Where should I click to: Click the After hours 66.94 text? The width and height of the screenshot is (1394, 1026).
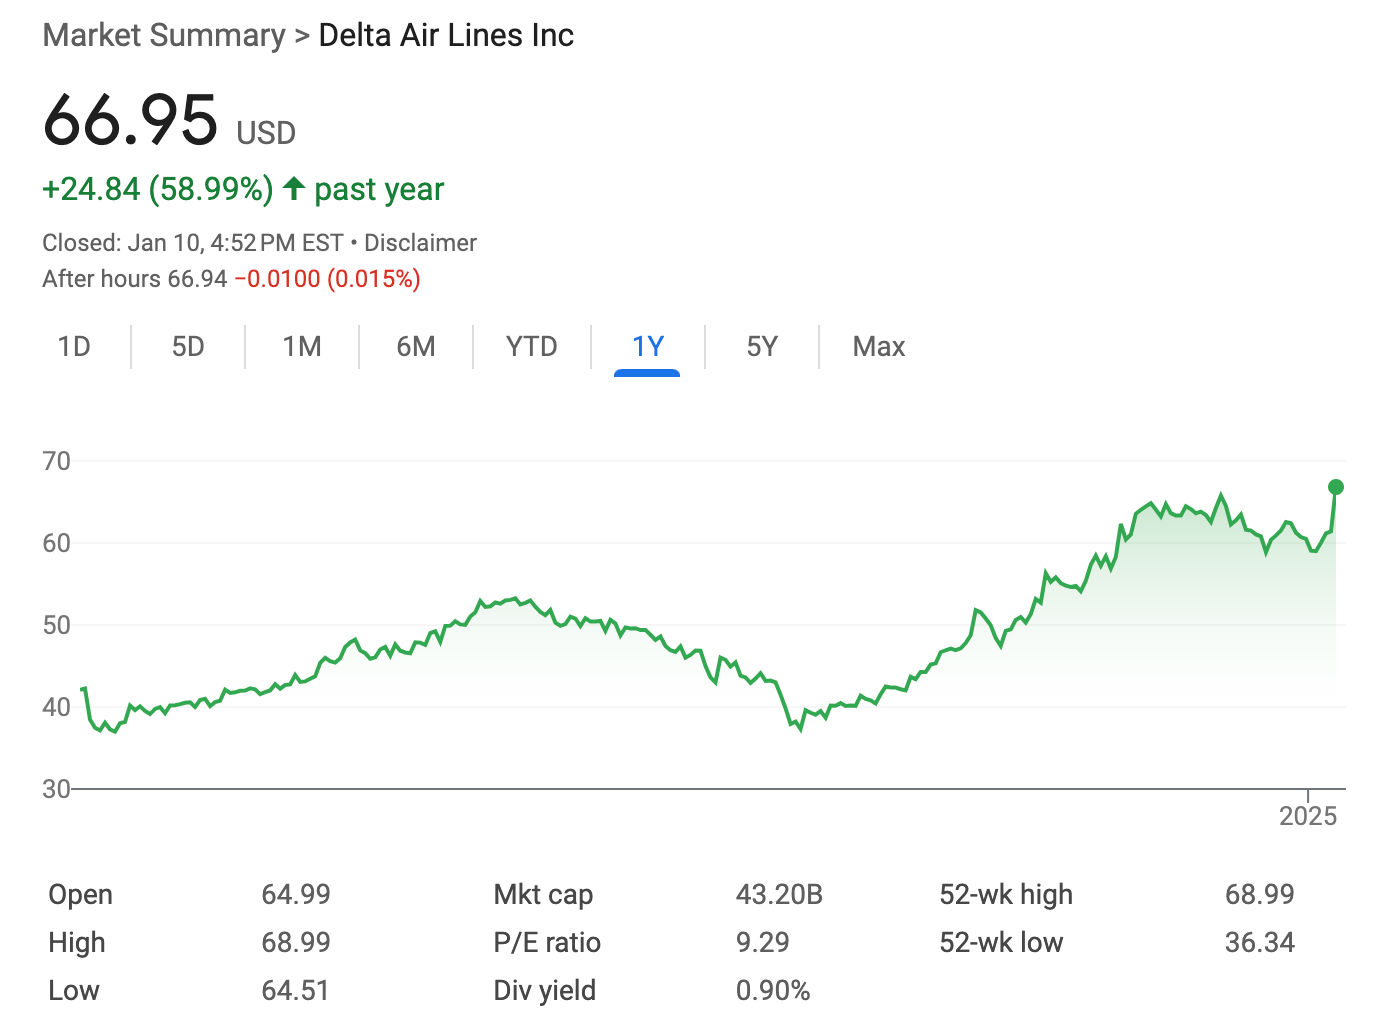[x=135, y=279]
